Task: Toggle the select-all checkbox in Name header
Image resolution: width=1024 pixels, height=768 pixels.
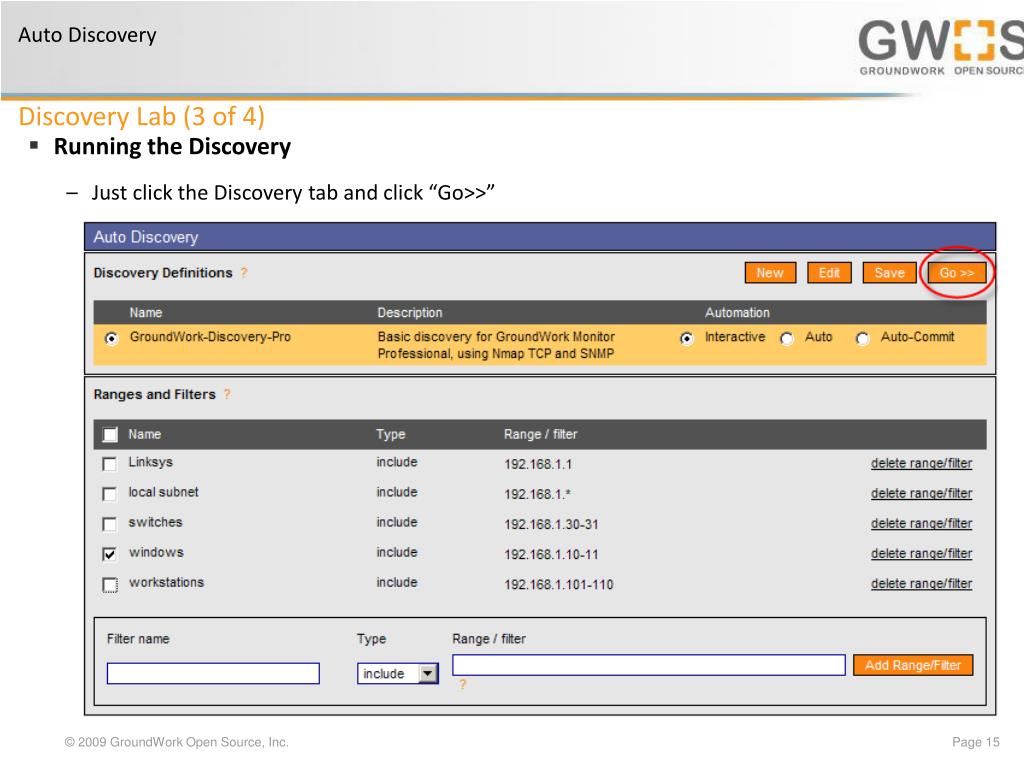Action: pyautogui.click(x=111, y=435)
